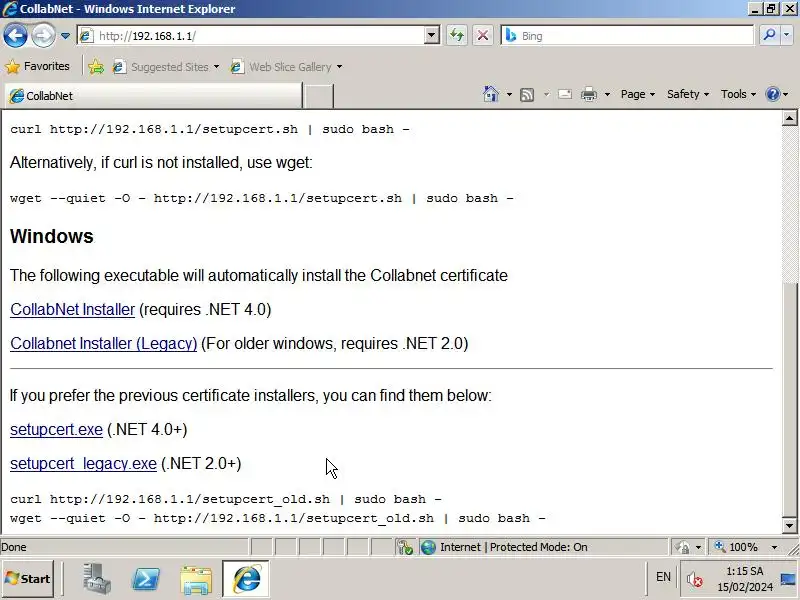Open Suggested Sites in favorites bar
The height and width of the screenshot is (600, 800).
[166, 67]
